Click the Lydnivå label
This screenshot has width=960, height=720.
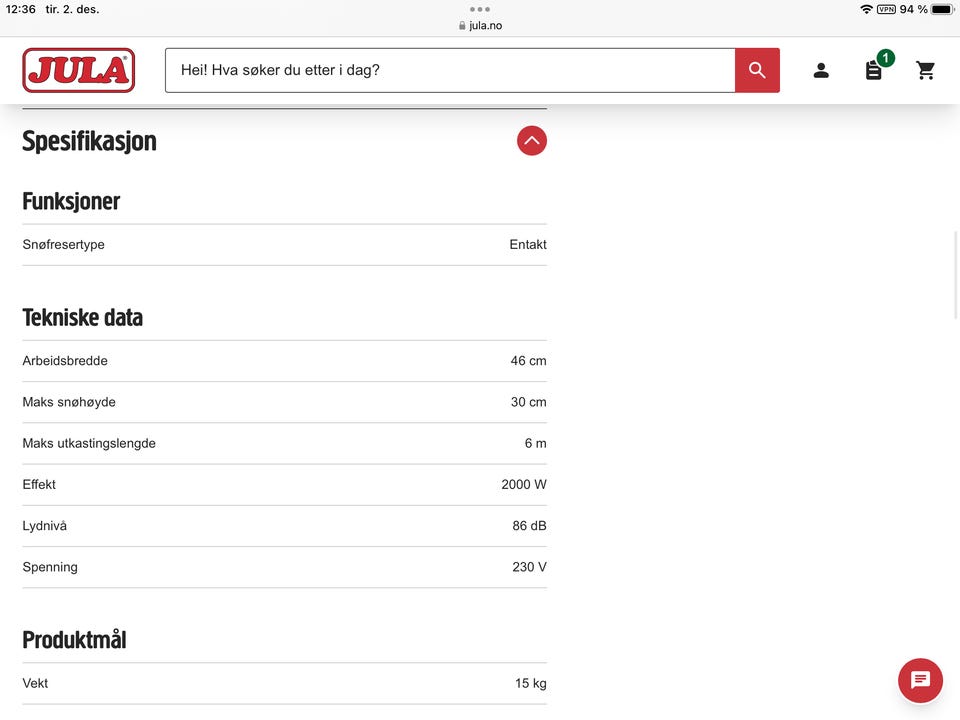45,526
